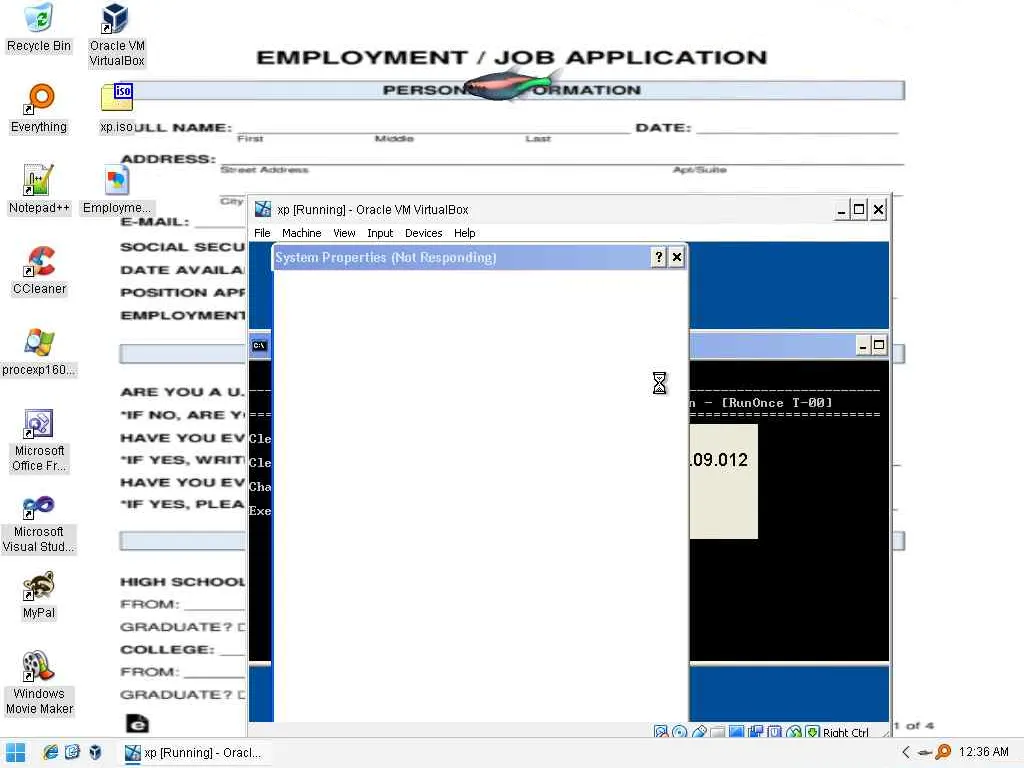1024x768 pixels.
Task: Click the System Properties help question-mark button
Action: 658,257
